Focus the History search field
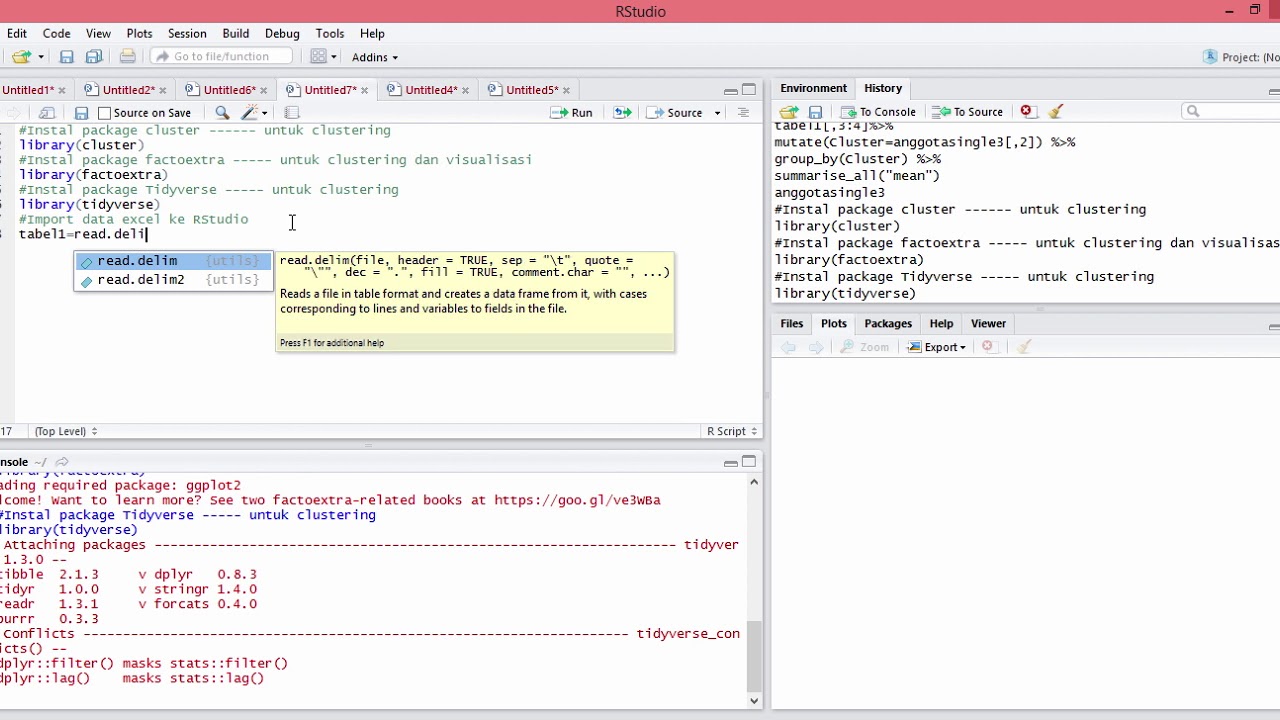1280x720 pixels. [x=1230, y=112]
